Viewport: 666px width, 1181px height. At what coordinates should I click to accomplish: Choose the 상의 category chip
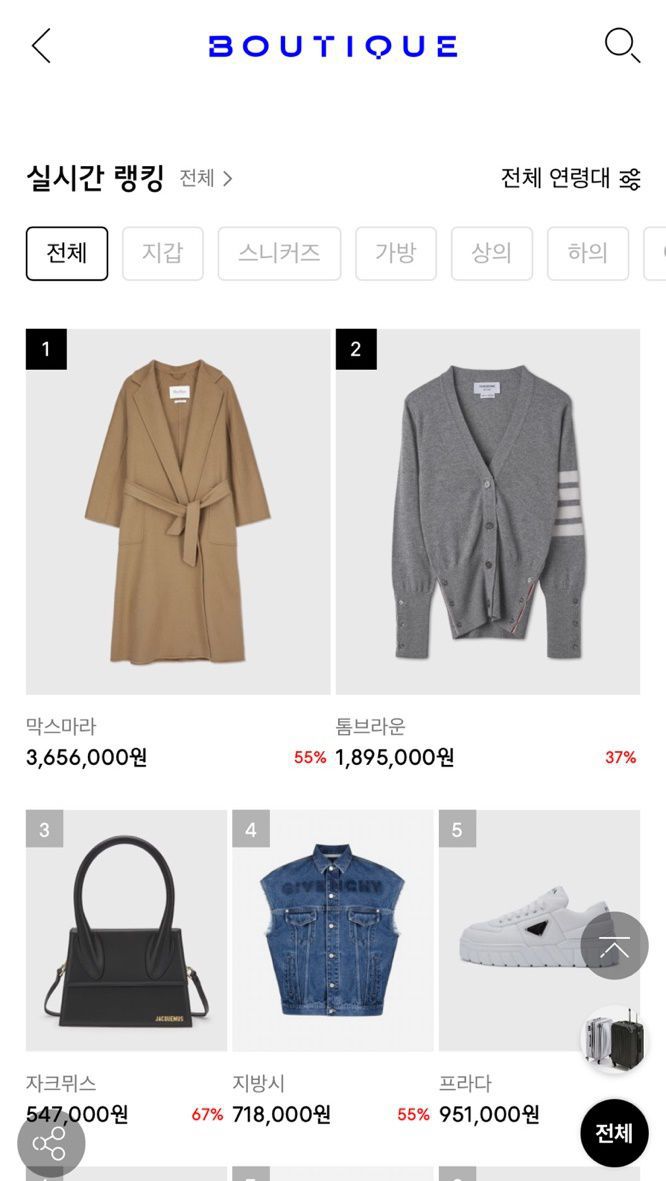tap(492, 253)
